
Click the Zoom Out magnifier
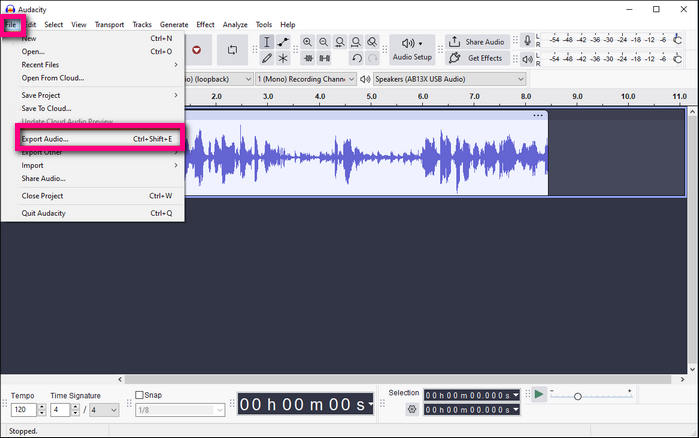point(323,42)
